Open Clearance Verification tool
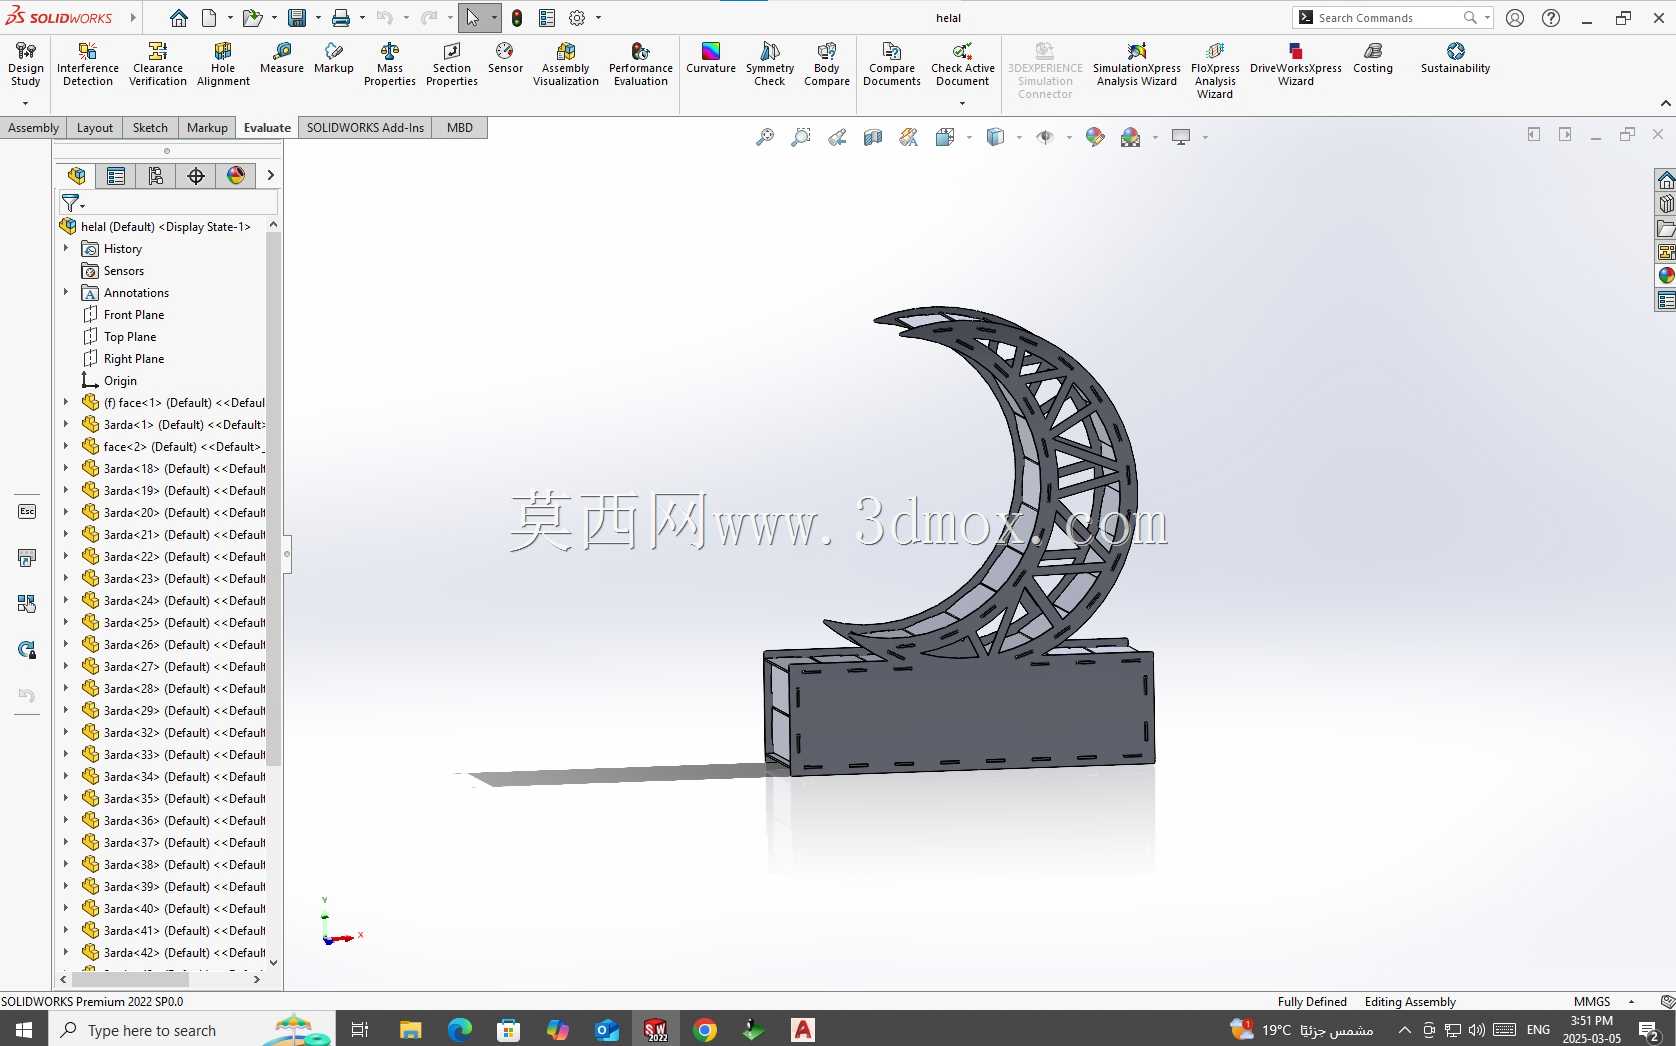 [x=158, y=64]
